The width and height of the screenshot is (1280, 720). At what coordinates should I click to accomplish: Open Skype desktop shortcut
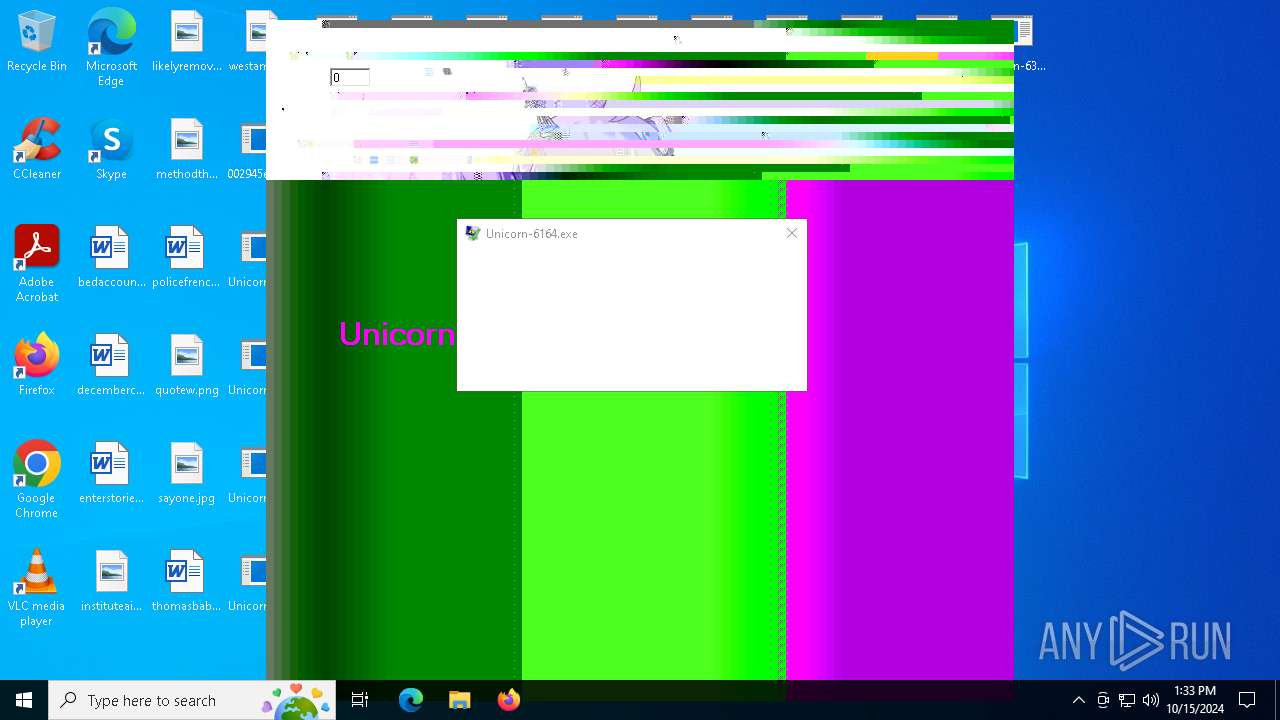coord(111,150)
